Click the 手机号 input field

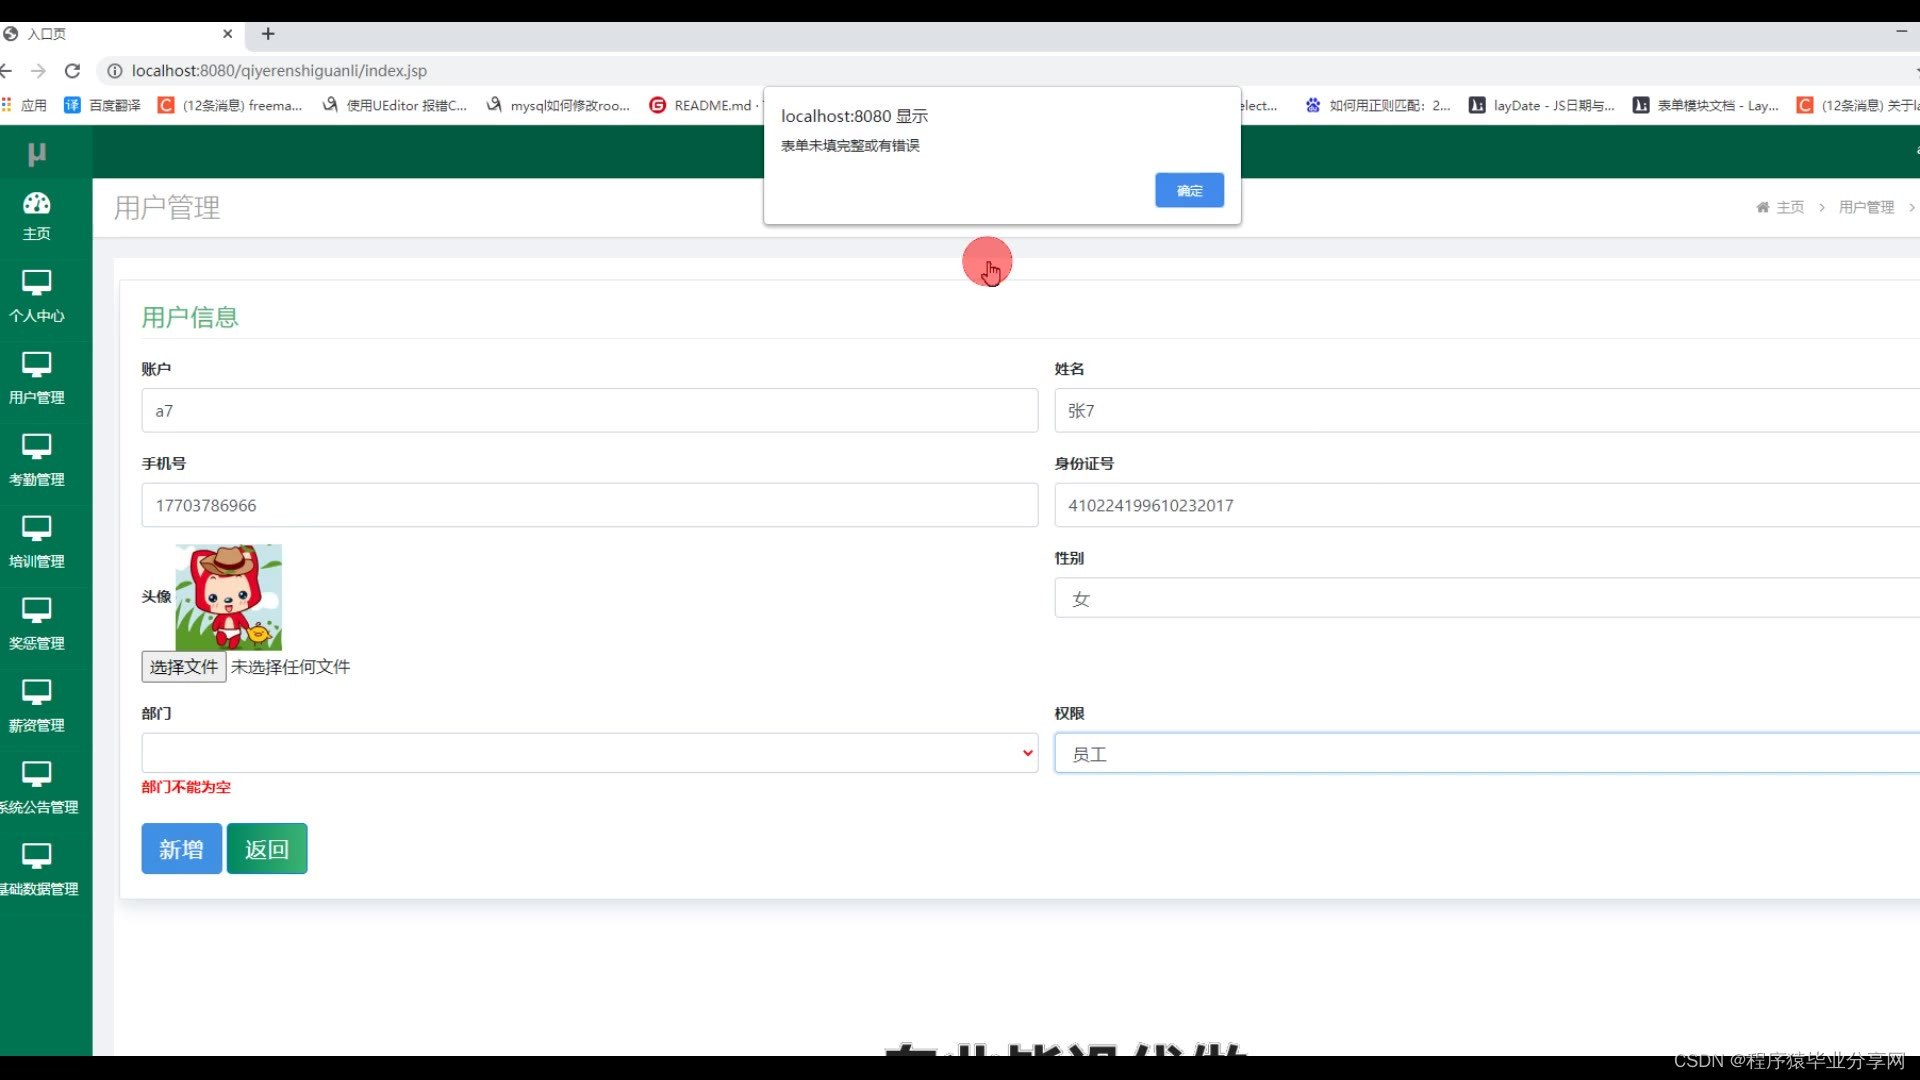[x=589, y=506]
